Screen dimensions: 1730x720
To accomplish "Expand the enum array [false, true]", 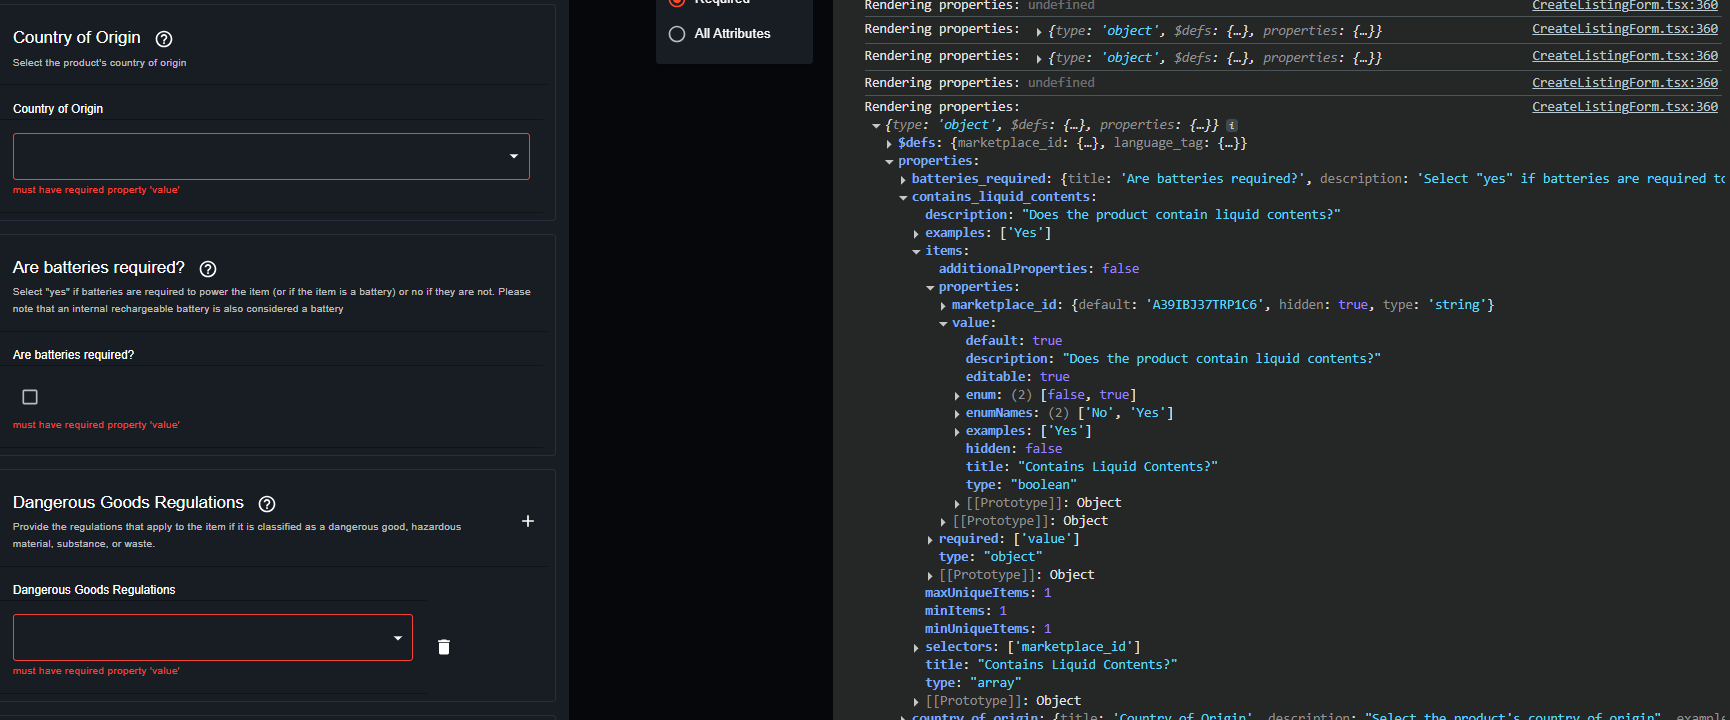I will (957, 396).
